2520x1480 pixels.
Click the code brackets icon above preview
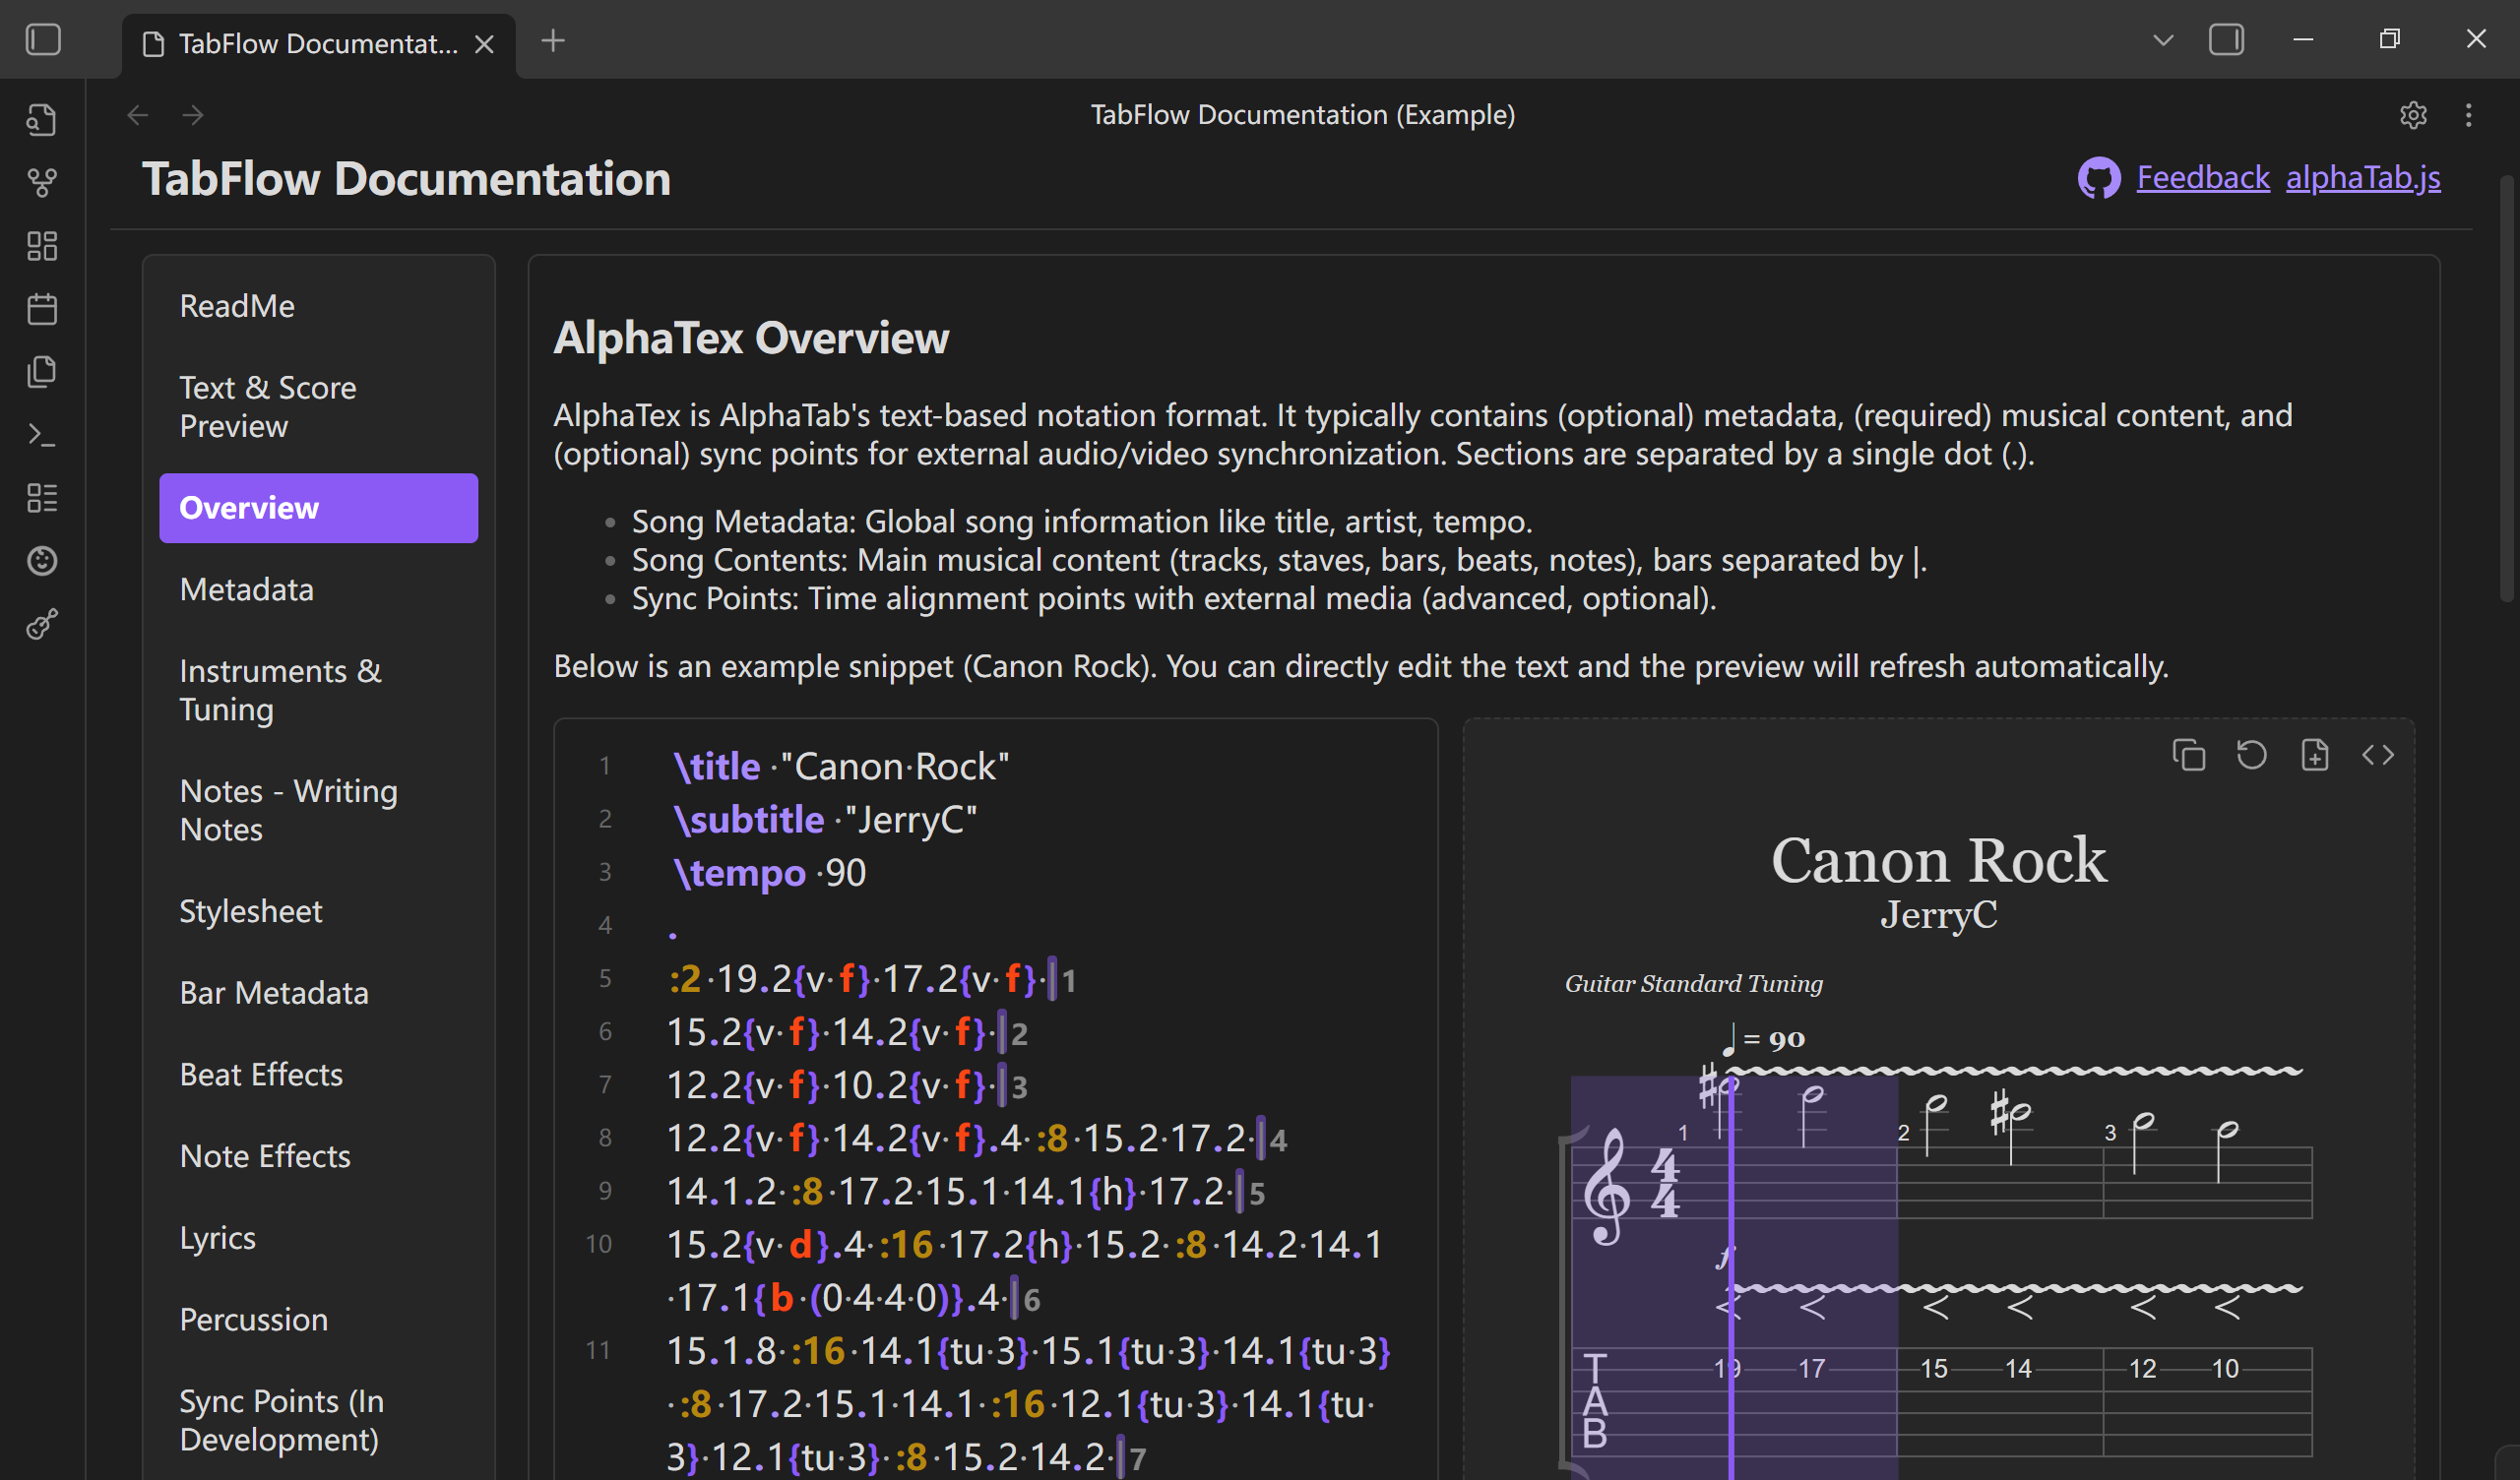2378,755
